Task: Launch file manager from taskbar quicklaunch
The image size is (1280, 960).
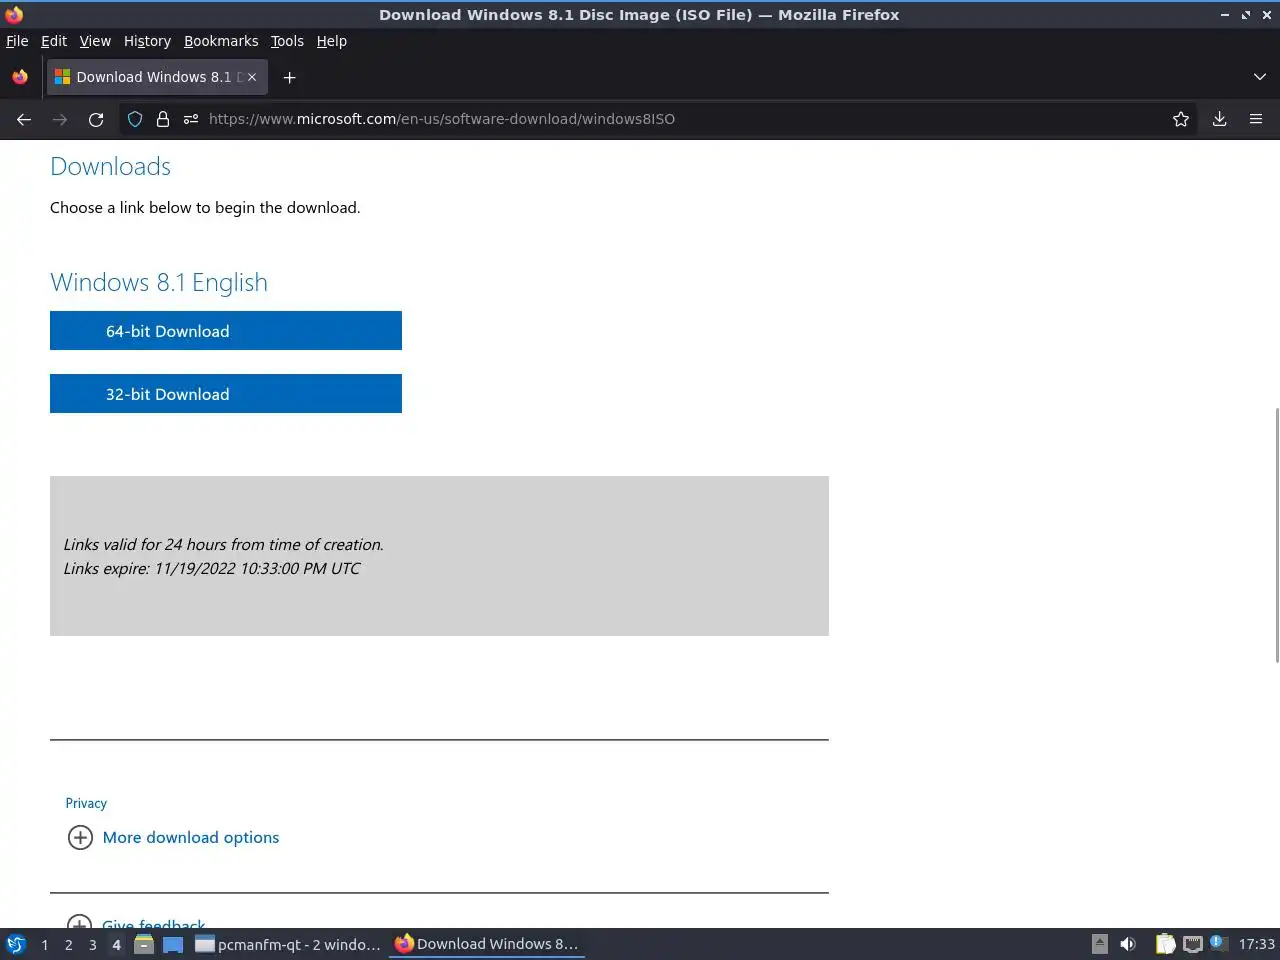Action: [x=144, y=944]
